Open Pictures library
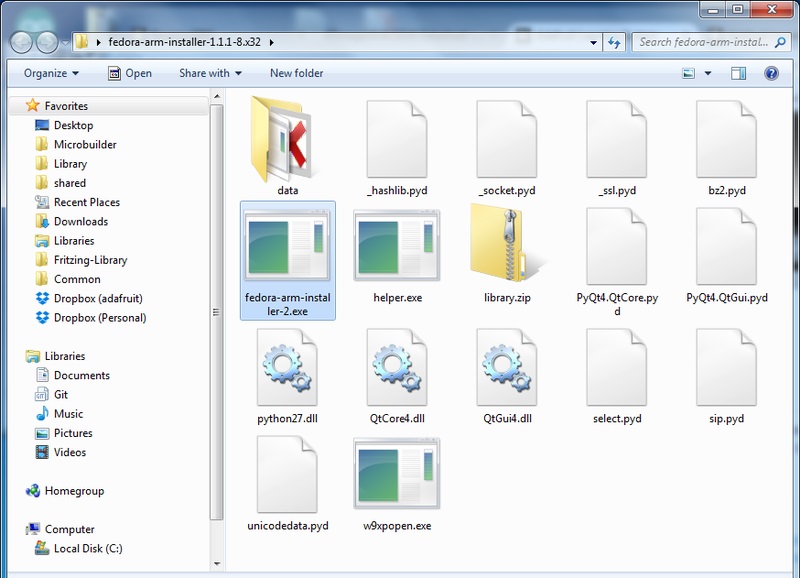This screenshot has width=800, height=578. [x=73, y=433]
